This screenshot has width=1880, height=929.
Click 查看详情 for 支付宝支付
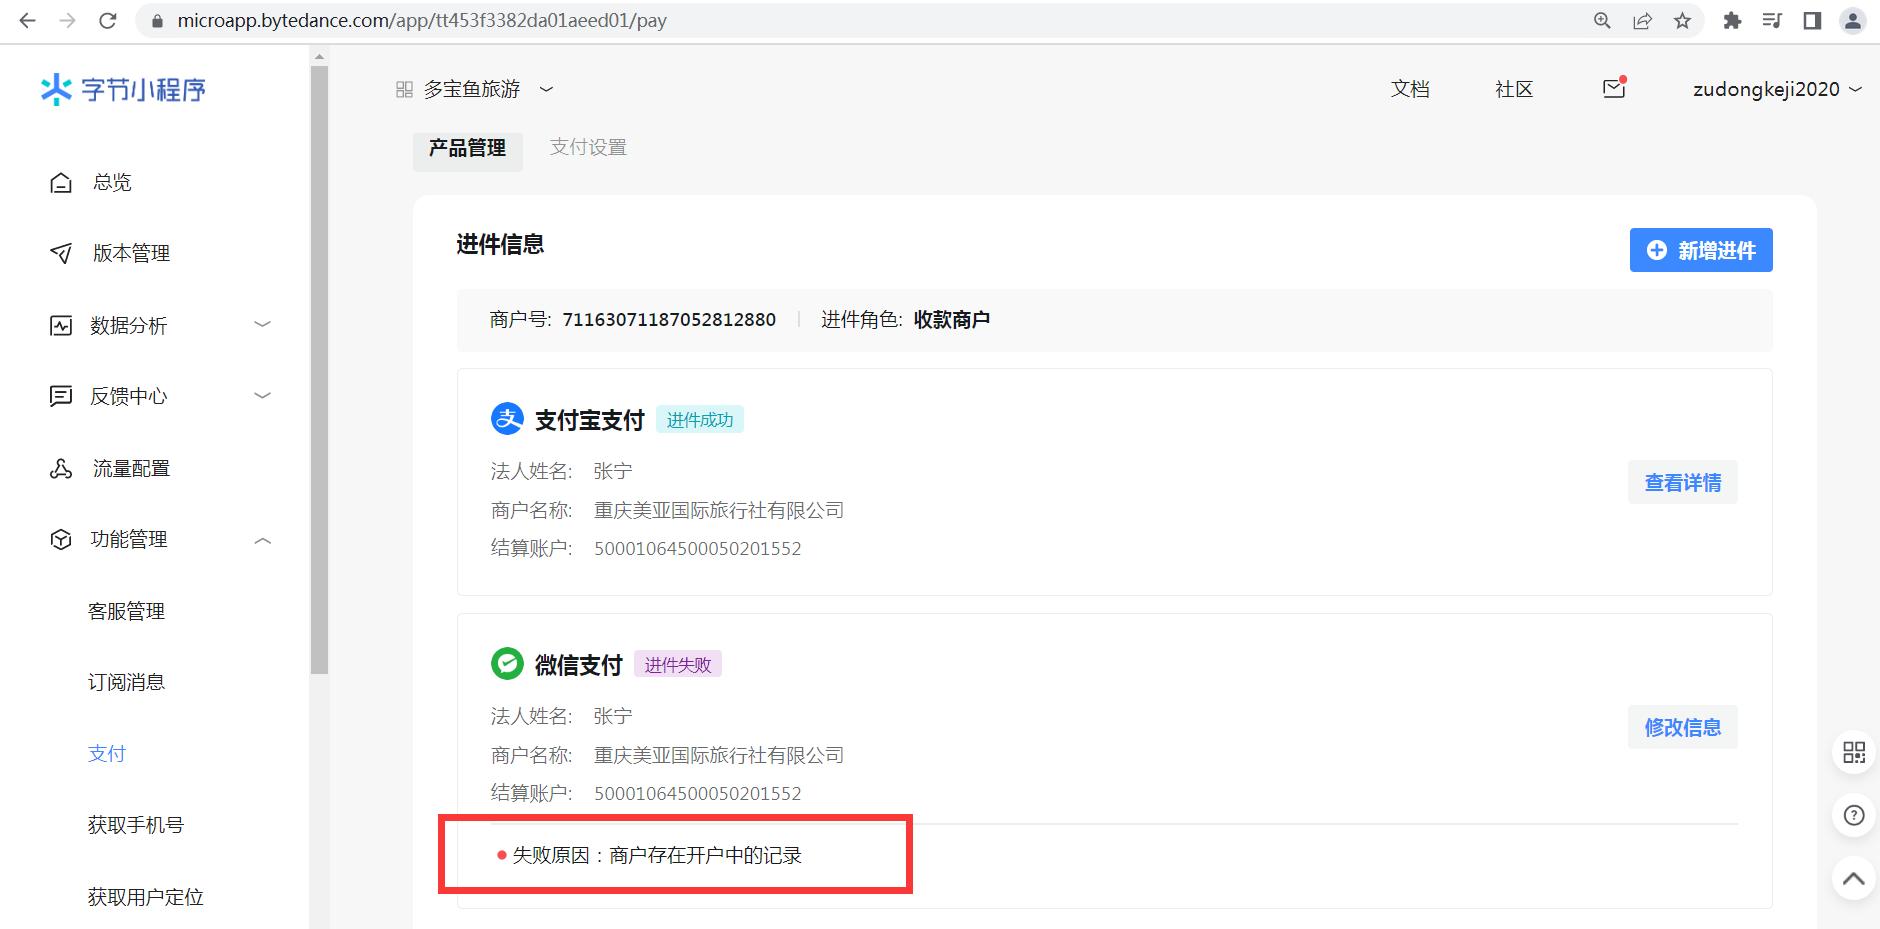tap(1682, 483)
